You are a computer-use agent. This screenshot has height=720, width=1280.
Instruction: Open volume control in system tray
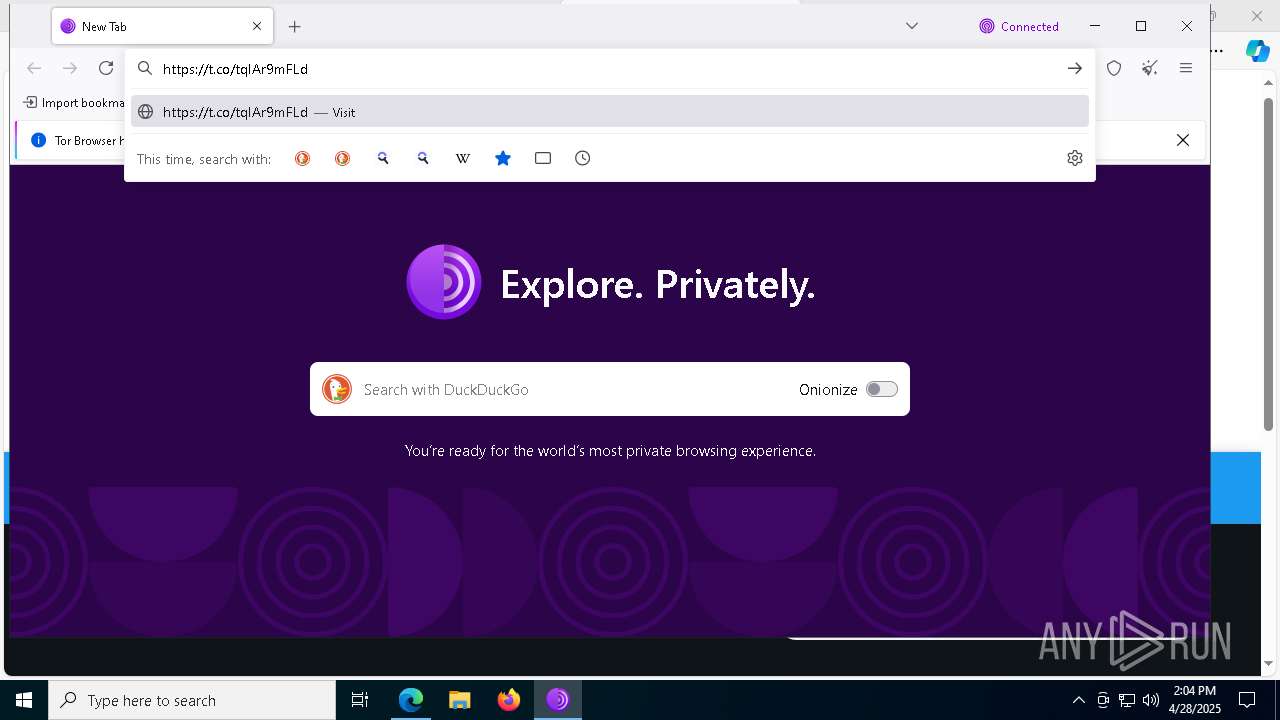[x=1151, y=700]
